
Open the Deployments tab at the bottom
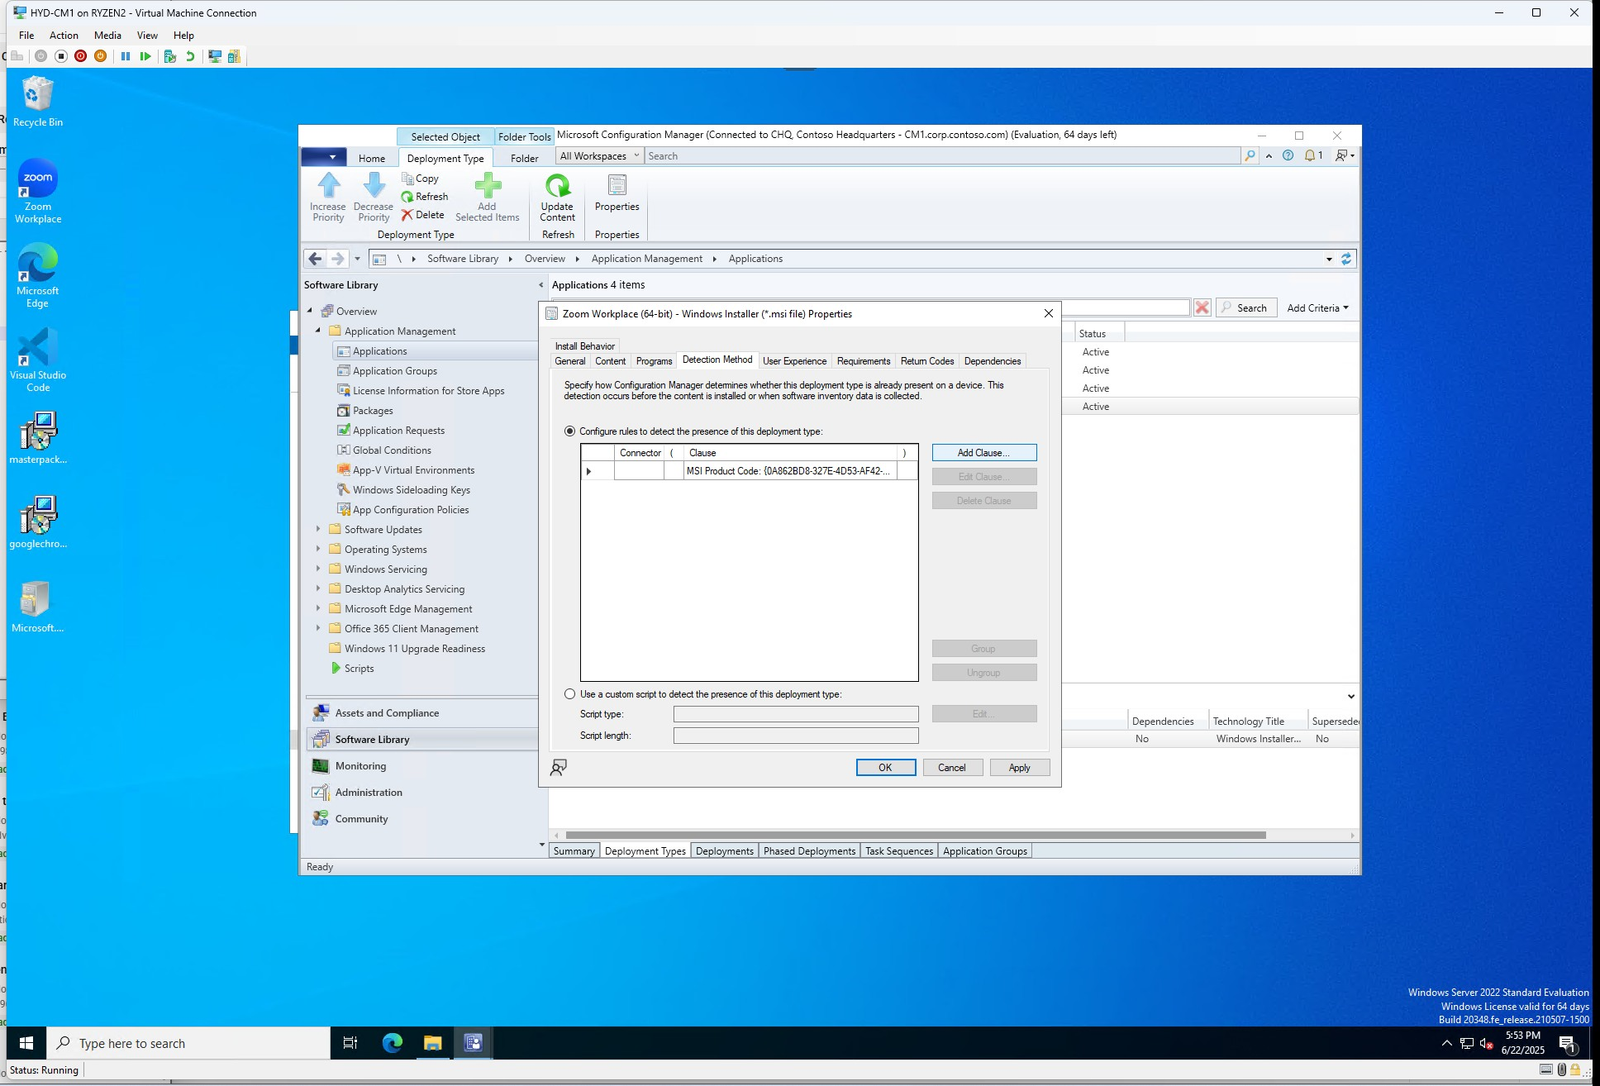pos(724,851)
